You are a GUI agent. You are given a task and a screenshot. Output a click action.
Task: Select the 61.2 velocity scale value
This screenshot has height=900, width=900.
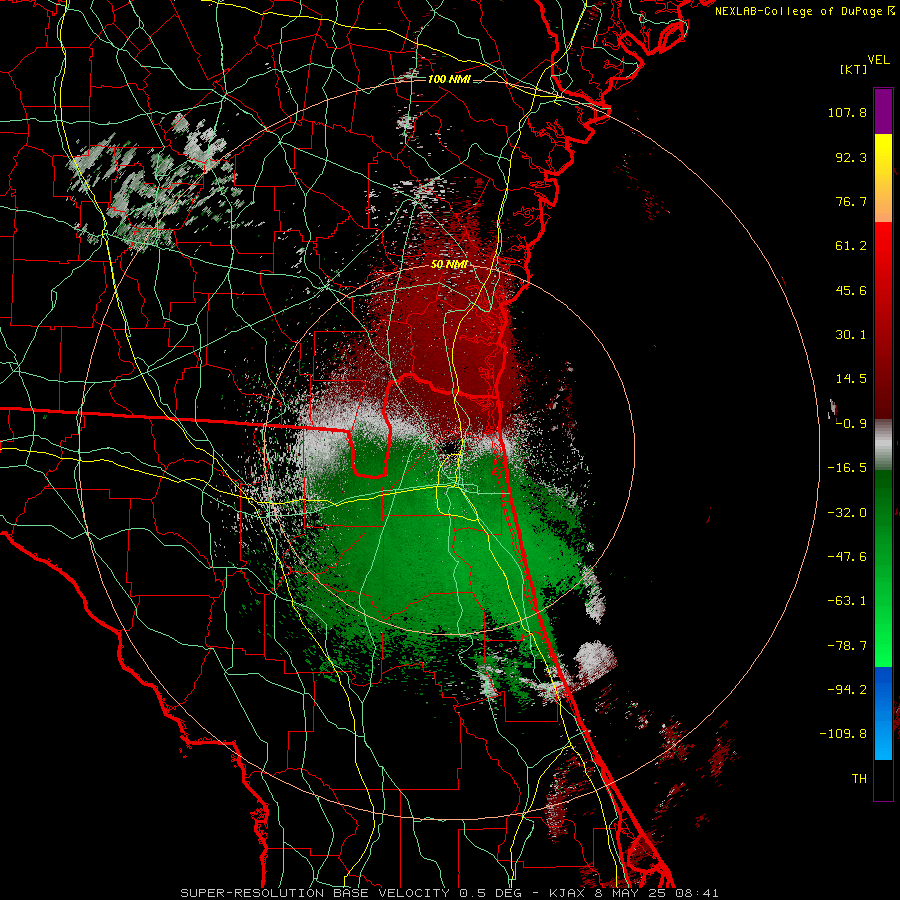[x=851, y=246]
